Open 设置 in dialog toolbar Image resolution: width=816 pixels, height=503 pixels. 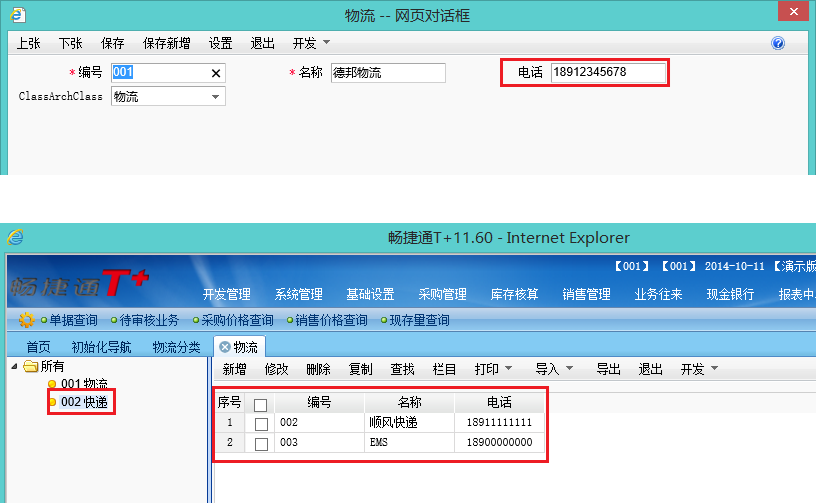click(220, 43)
